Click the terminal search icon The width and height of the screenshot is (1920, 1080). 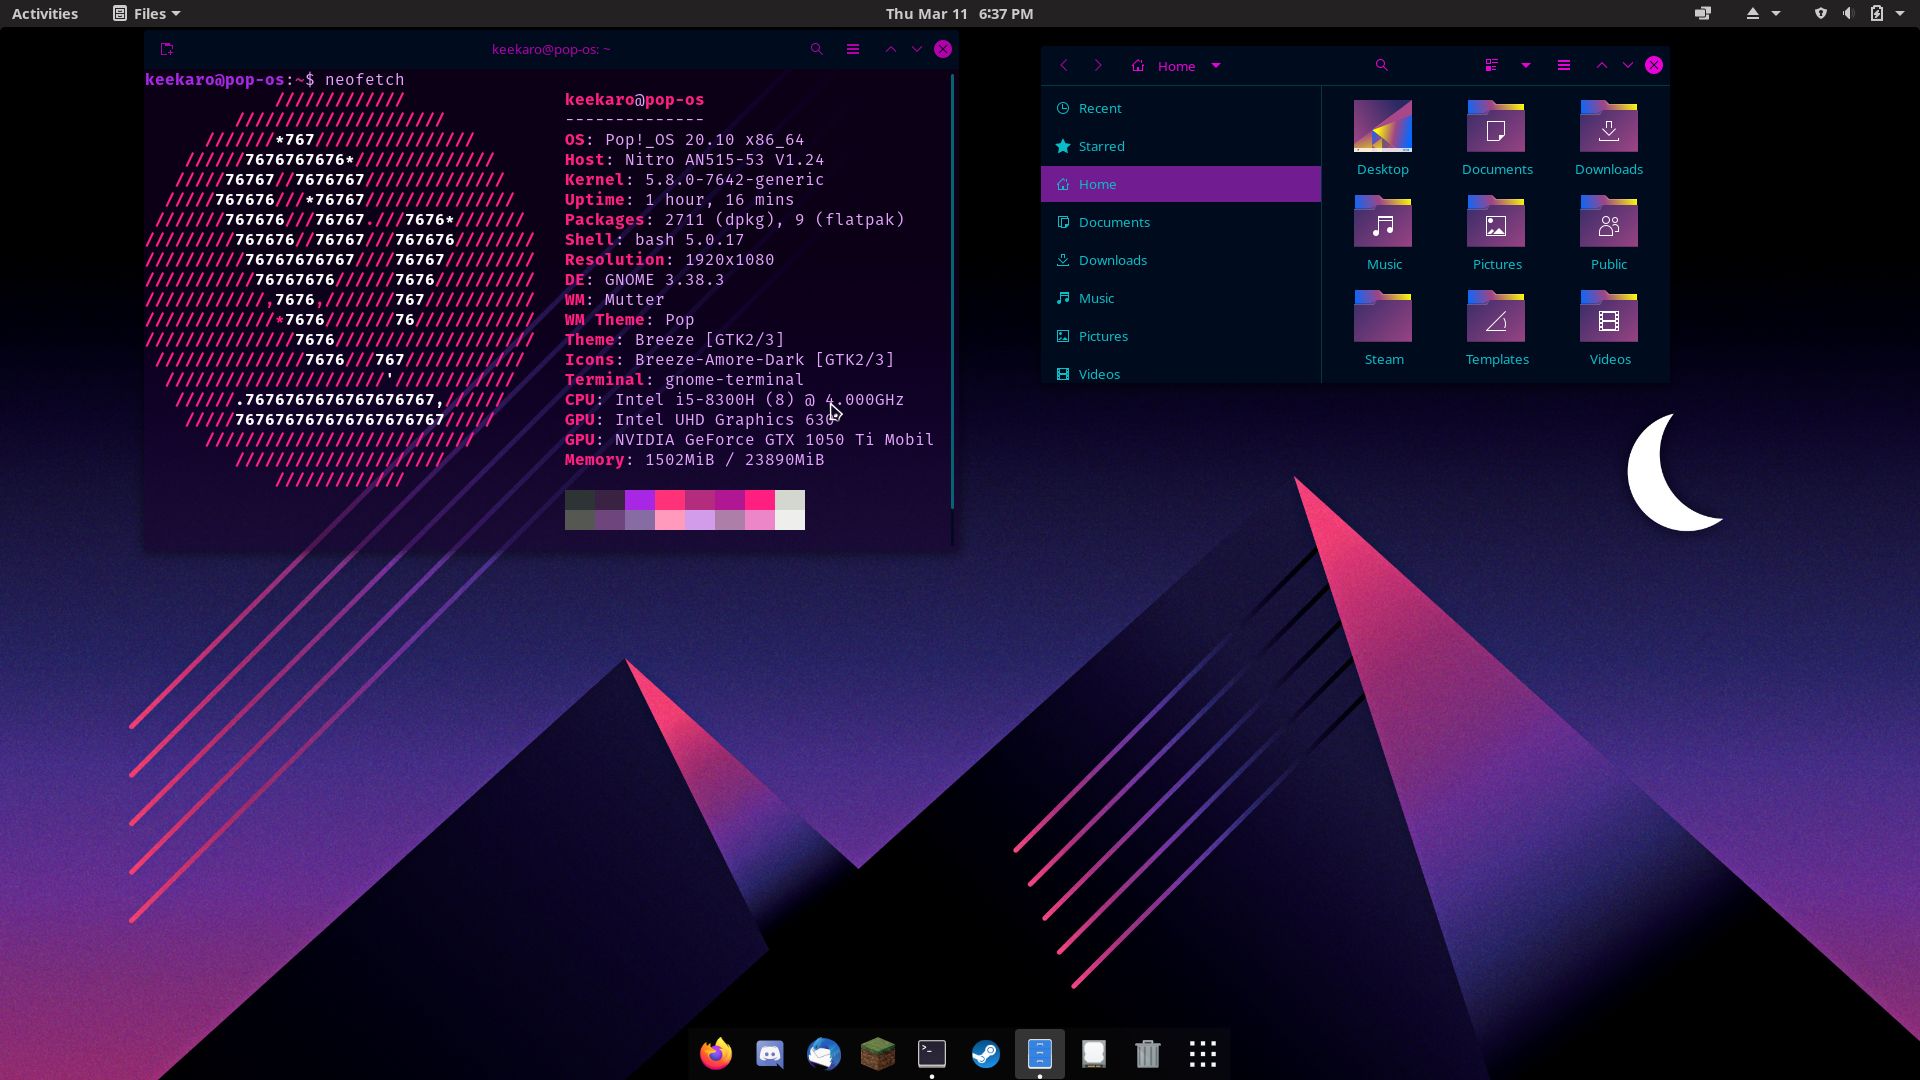pos(817,48)
